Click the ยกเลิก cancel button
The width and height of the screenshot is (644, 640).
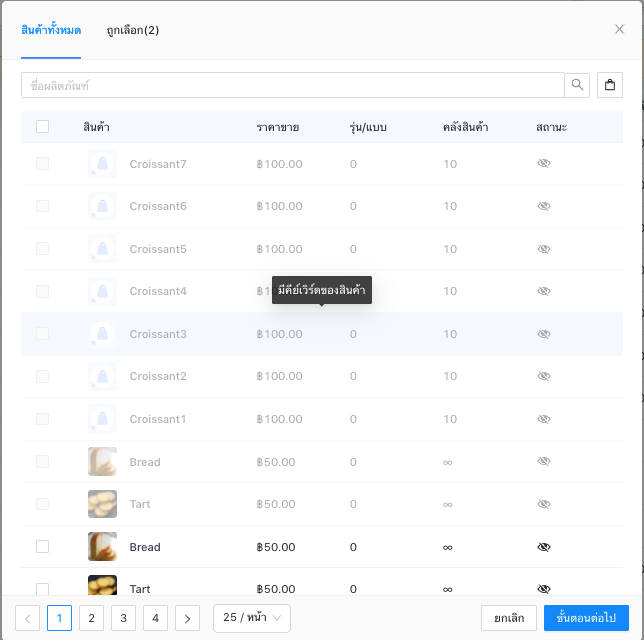click(x=509, y=618)
